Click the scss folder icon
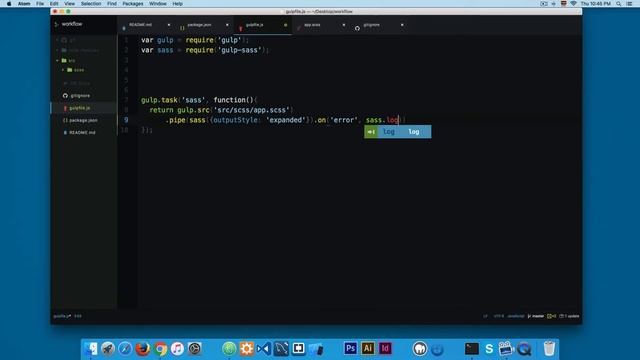The width and height of the screenshot is (640, 360). coord(70,70)
